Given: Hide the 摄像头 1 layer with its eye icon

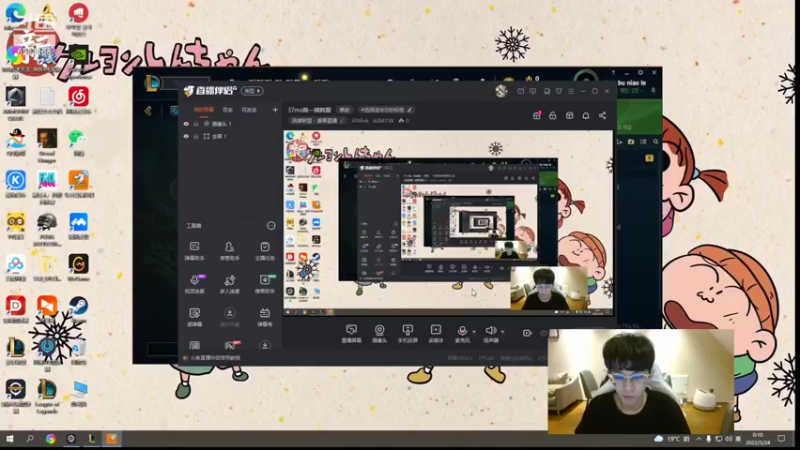Looking at the screenshot, I should tap(186, 124).
